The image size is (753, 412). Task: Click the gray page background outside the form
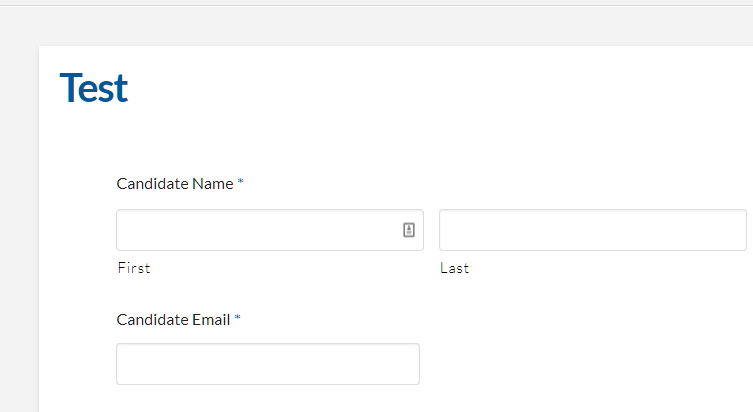[x=19, y=216]
